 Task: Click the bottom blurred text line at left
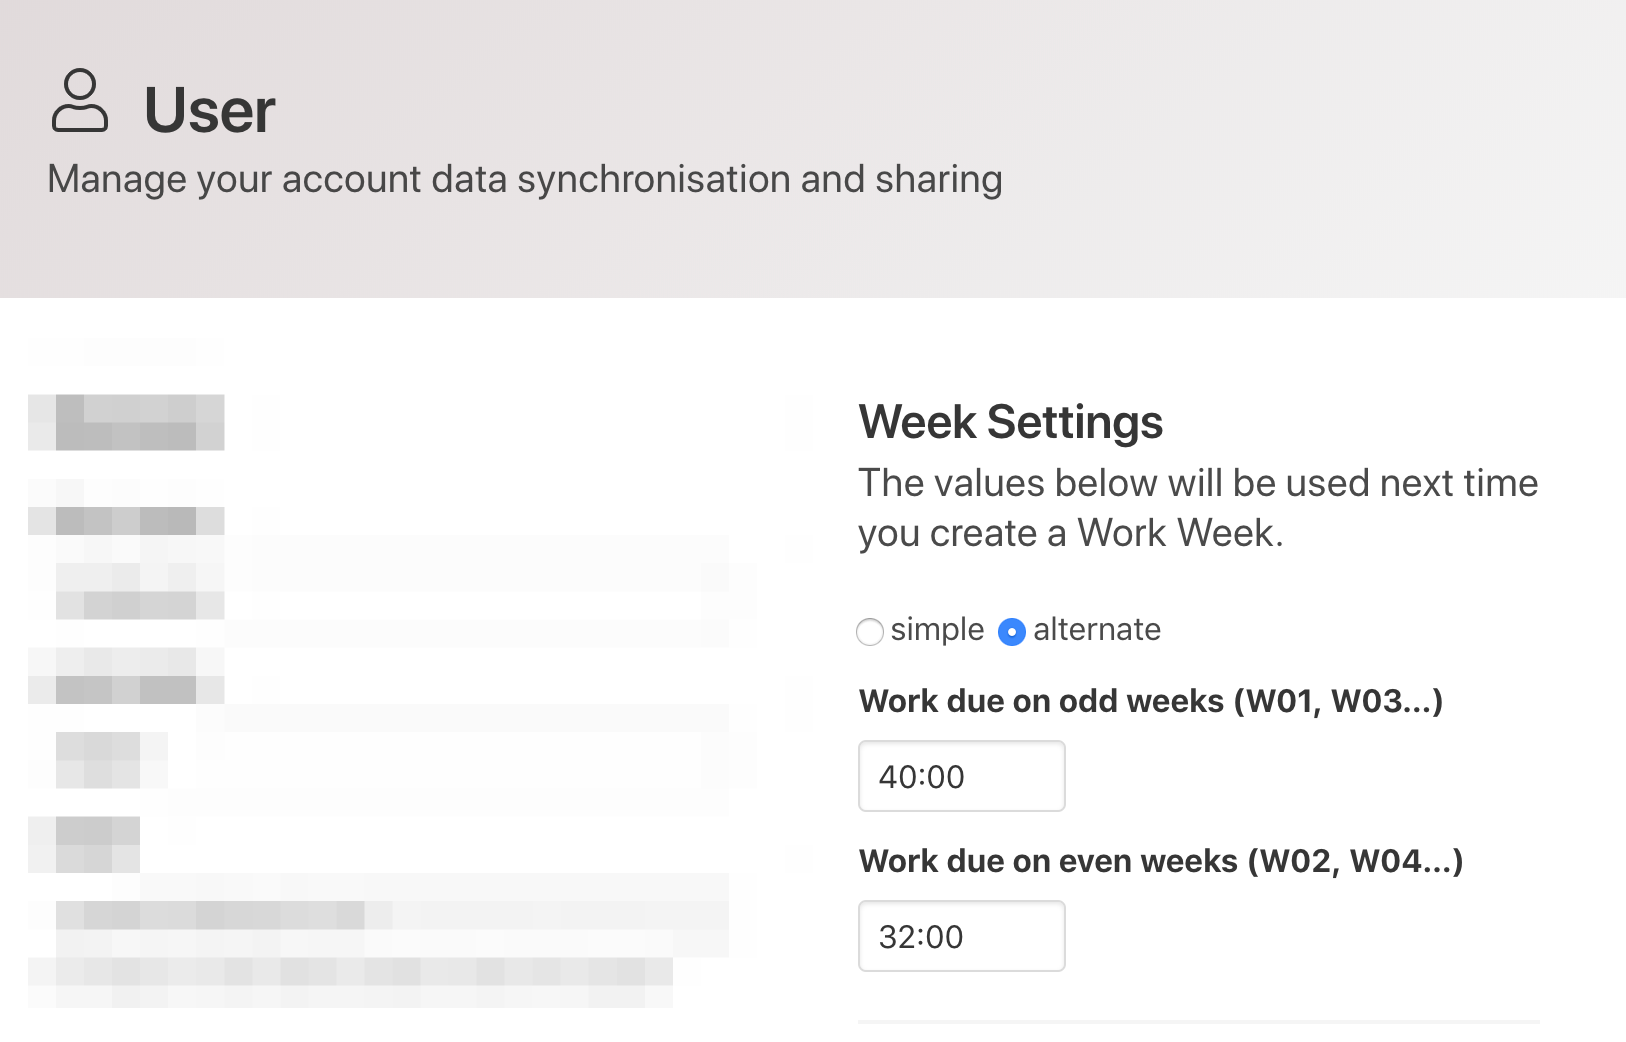(x=350, y=972)
